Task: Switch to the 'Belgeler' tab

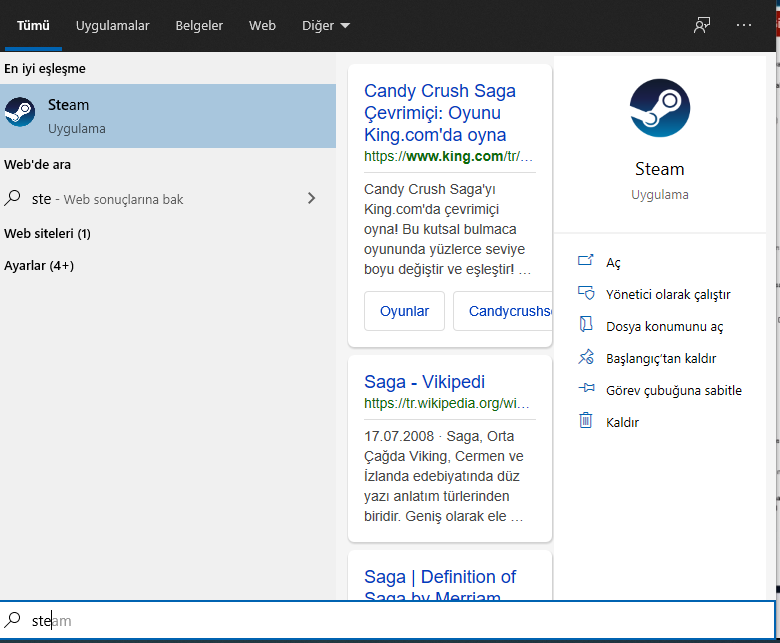Action: (199, 26)
